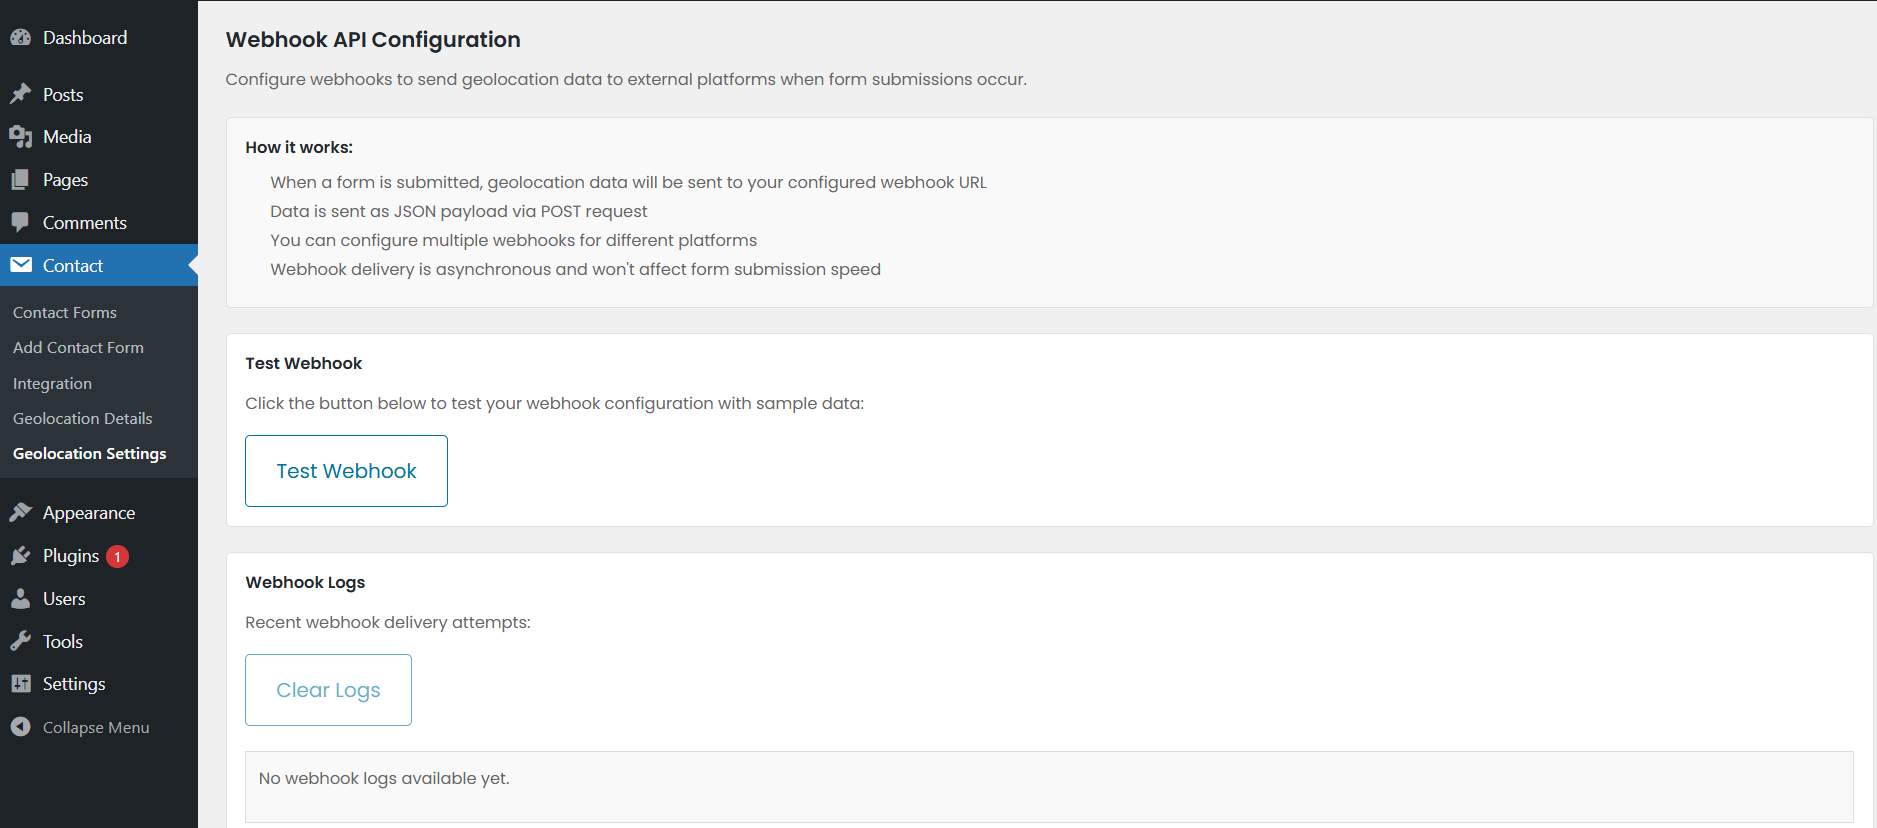The image size is (1877, 828).
Task: Open Settings via the sliders icon
Action: (20, 683)
